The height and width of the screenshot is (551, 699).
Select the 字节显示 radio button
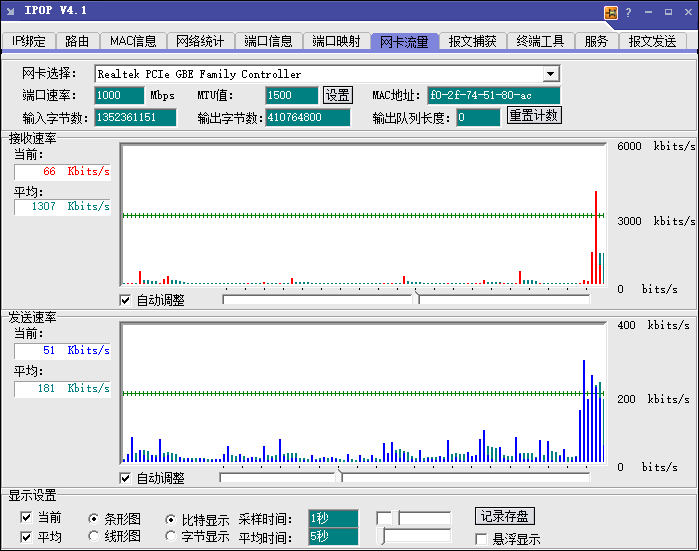[171, 537]
